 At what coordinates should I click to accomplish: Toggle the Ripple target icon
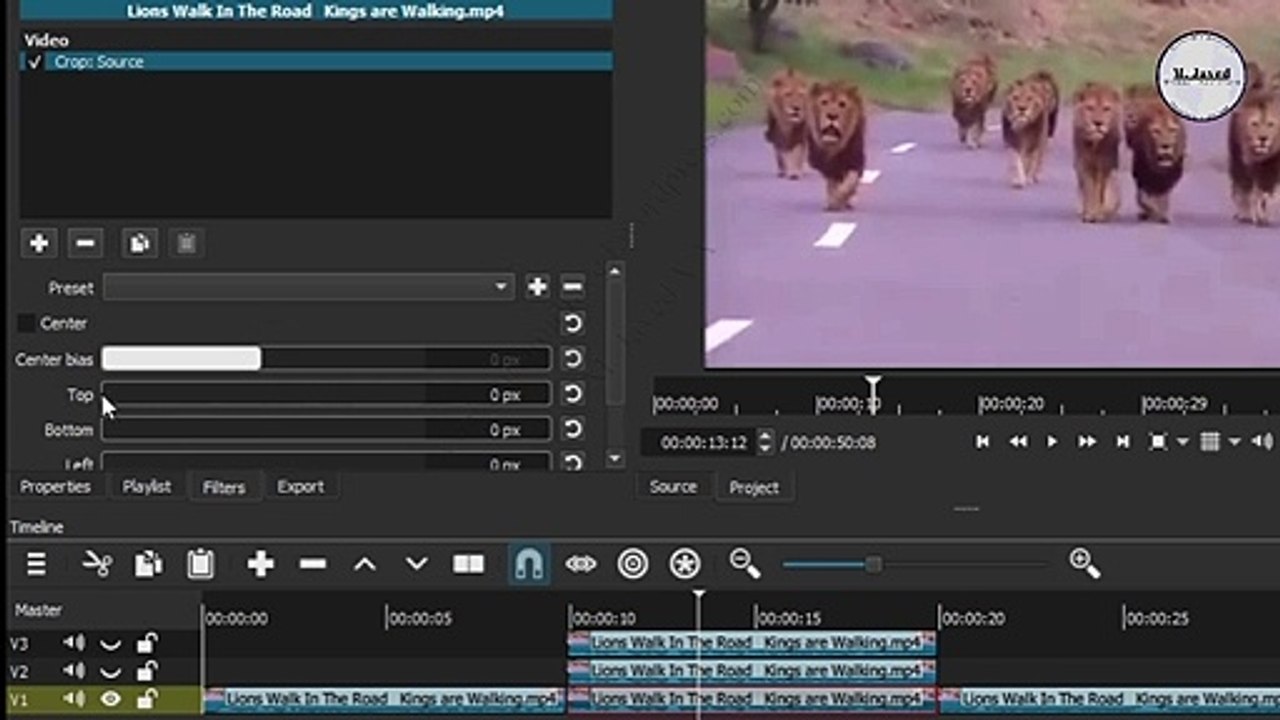(632, 565)
